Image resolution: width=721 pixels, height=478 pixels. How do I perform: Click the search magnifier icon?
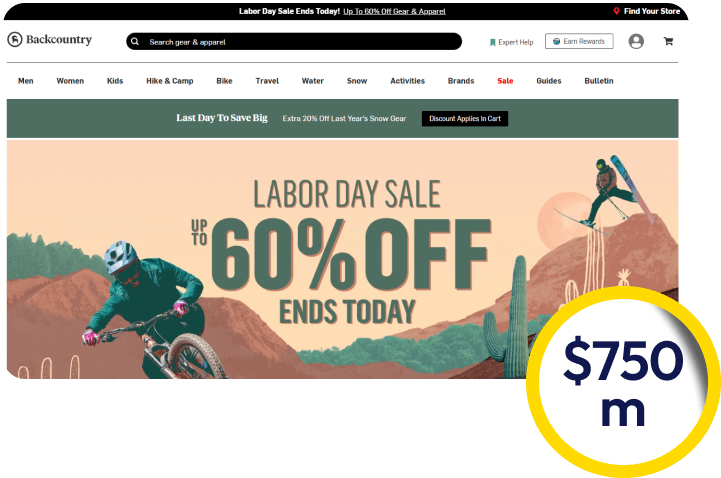135,41
